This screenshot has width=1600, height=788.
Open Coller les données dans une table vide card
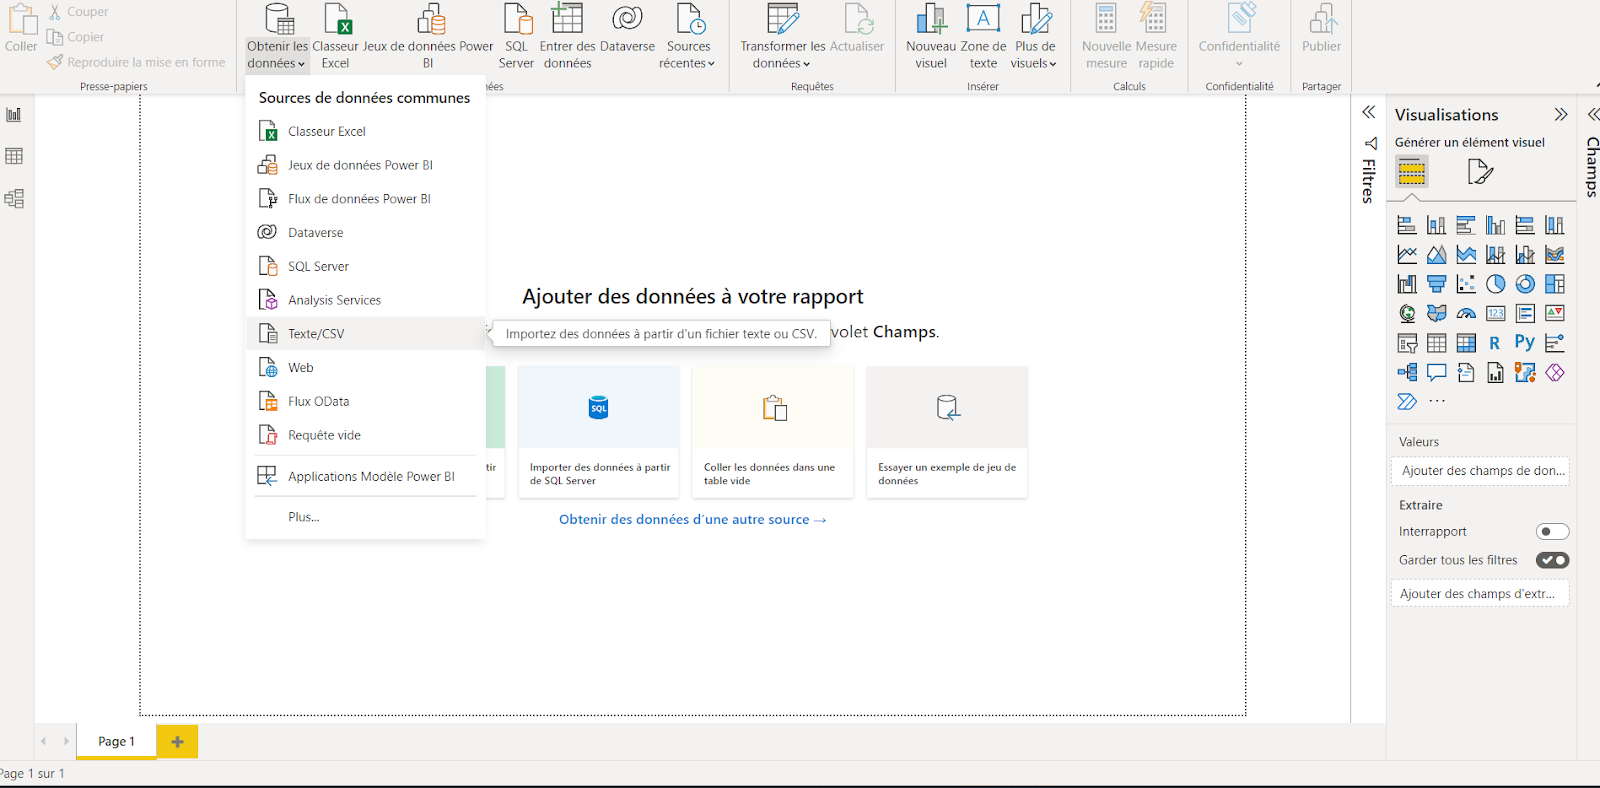[x=773, y=432]
